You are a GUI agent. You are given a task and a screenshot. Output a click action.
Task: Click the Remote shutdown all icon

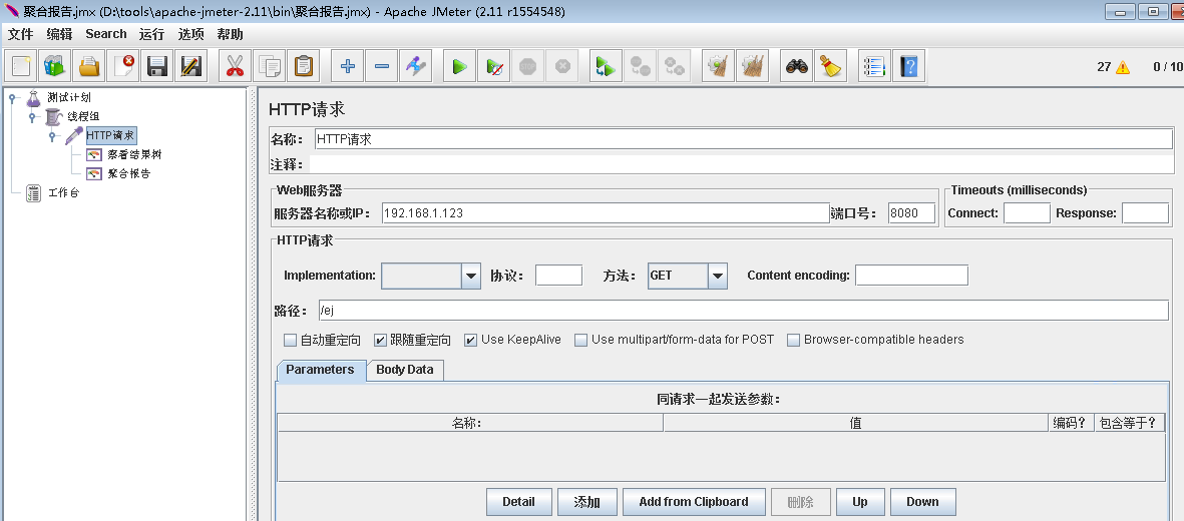click(674, 66)
